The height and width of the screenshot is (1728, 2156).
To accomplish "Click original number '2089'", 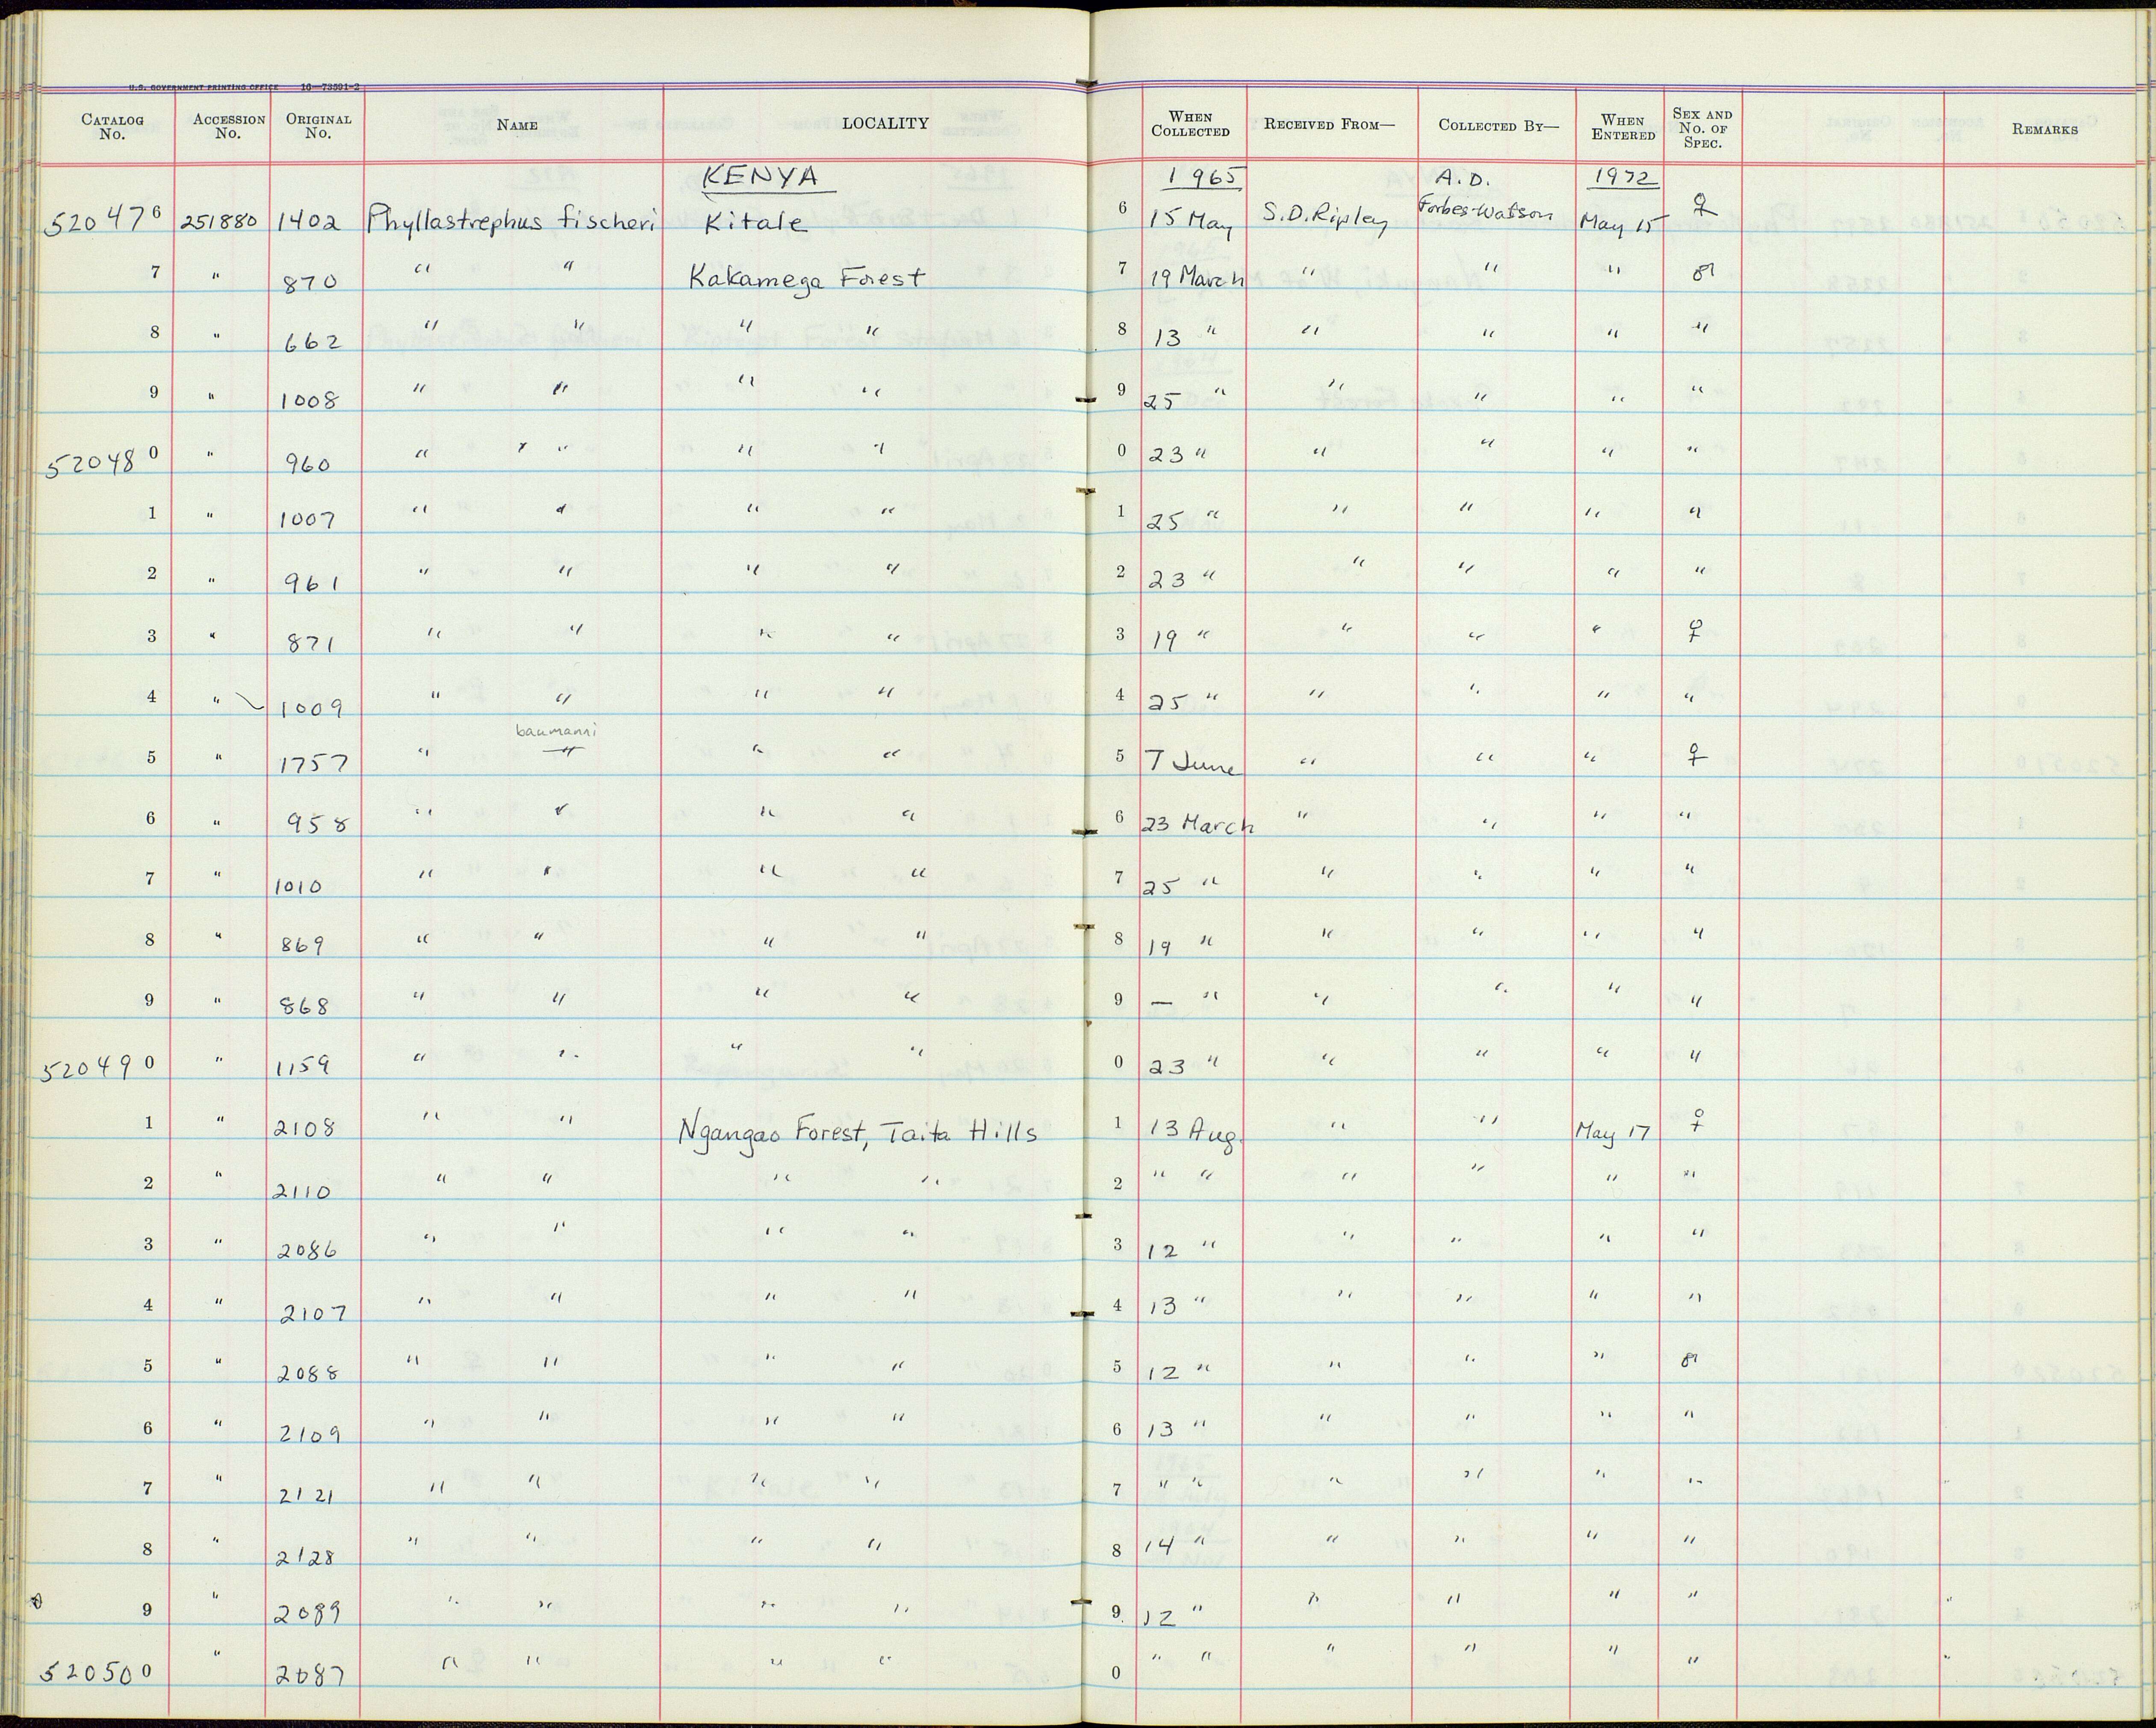I will tap(309, 1613).
